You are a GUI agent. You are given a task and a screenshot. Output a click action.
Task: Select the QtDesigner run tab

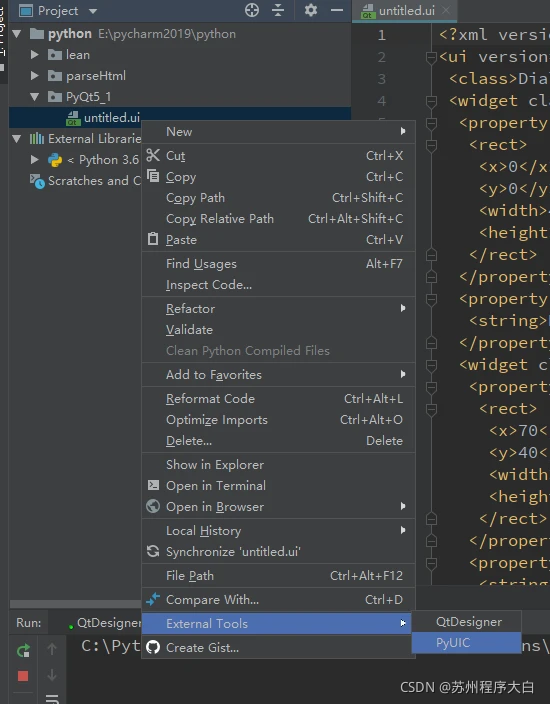tap(105, 622)
